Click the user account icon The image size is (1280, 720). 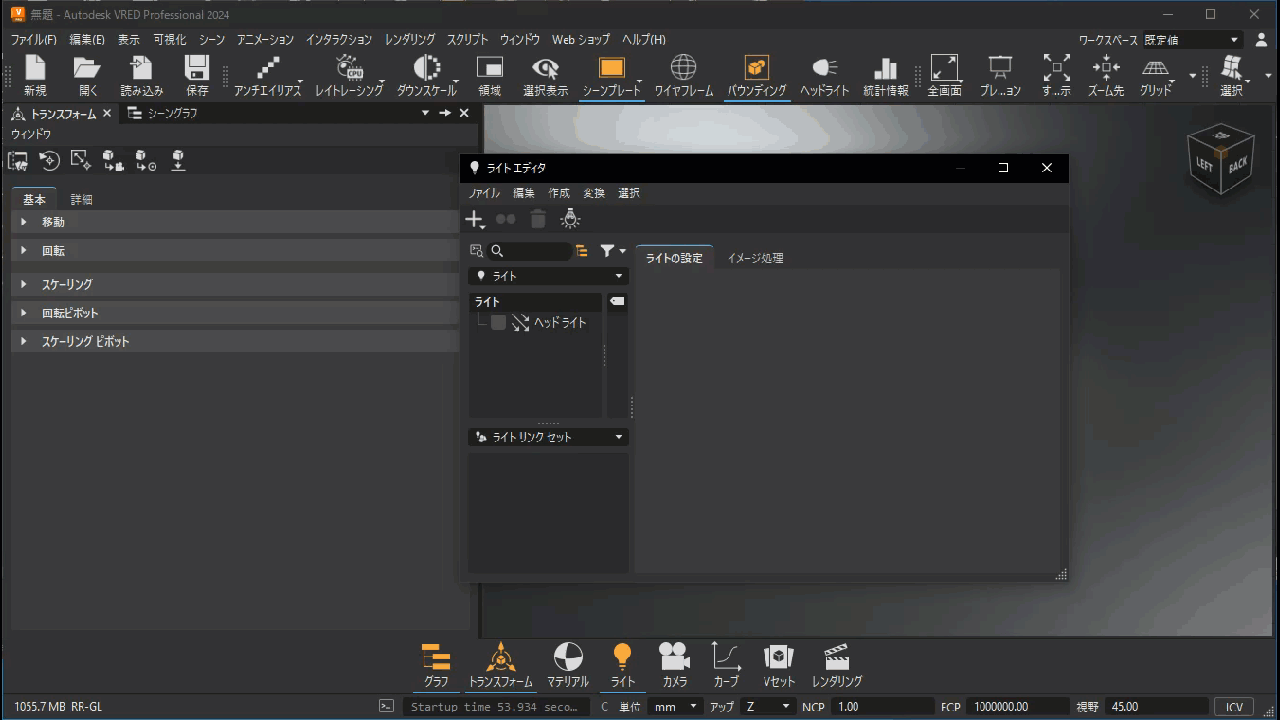1263,40
